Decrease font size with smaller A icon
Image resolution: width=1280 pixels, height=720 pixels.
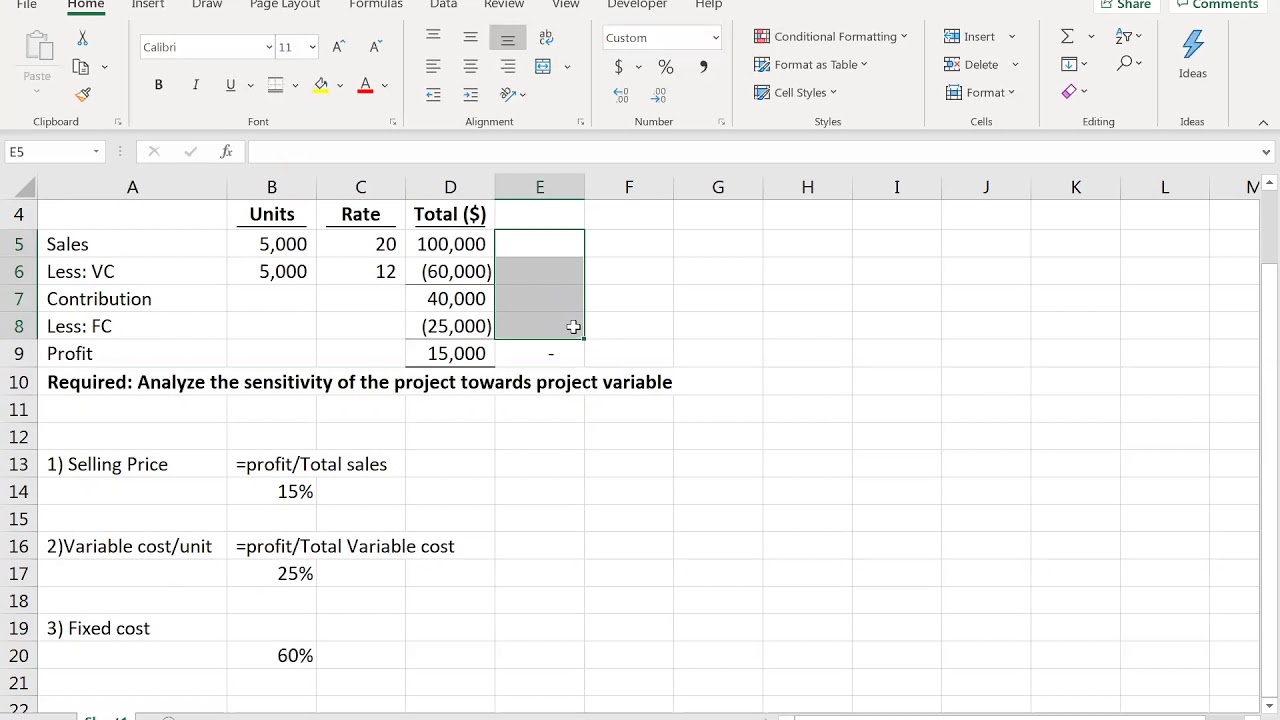point(376,47)
